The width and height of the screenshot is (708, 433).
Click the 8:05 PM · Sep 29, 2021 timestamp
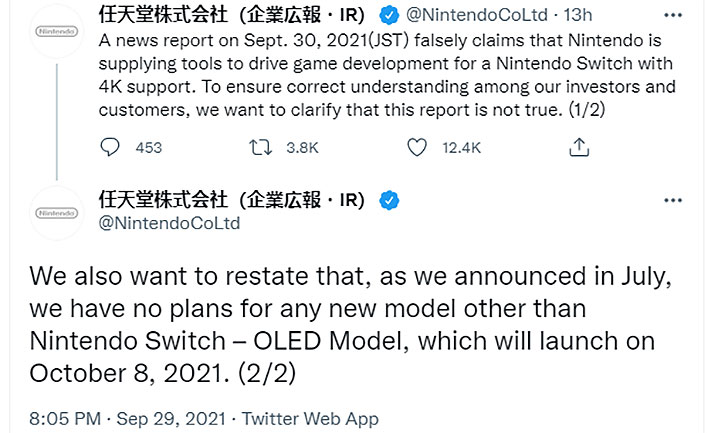[127, 419]
